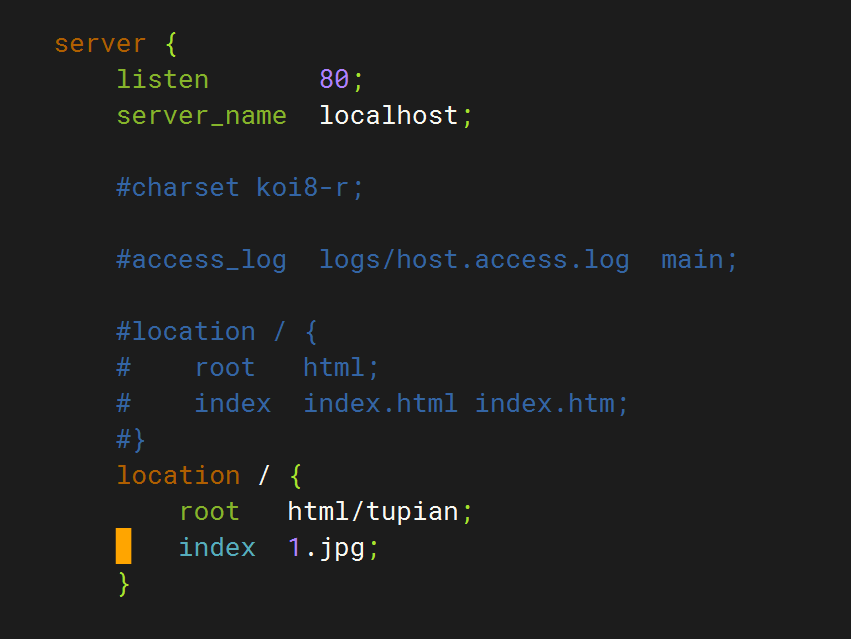Select the 'logs/host.access.log' path text
This screenshot has width=851, height=639.
coord(474,259)
